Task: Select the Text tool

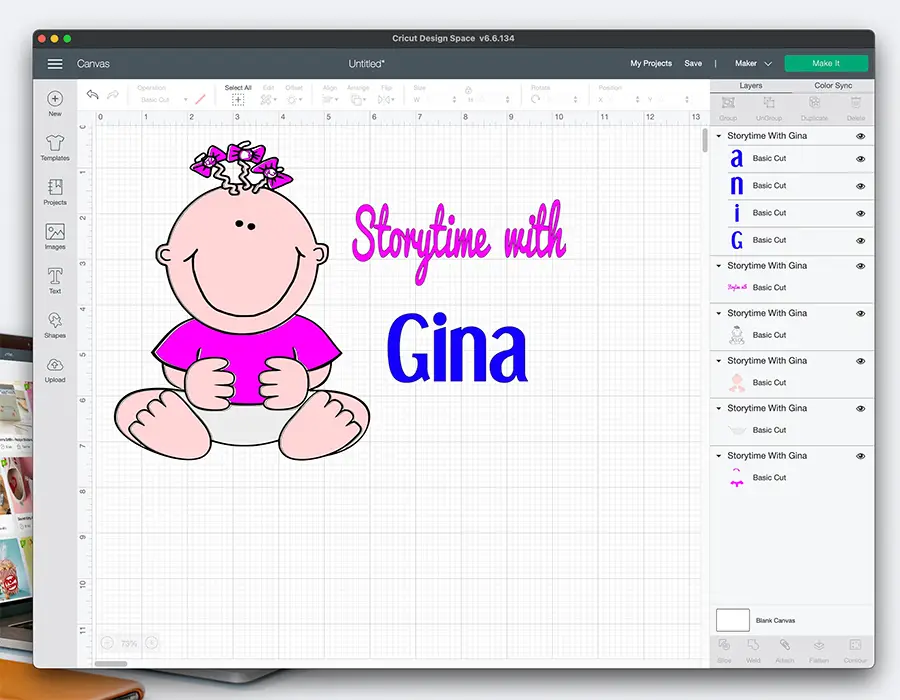Action: [55, 276]
